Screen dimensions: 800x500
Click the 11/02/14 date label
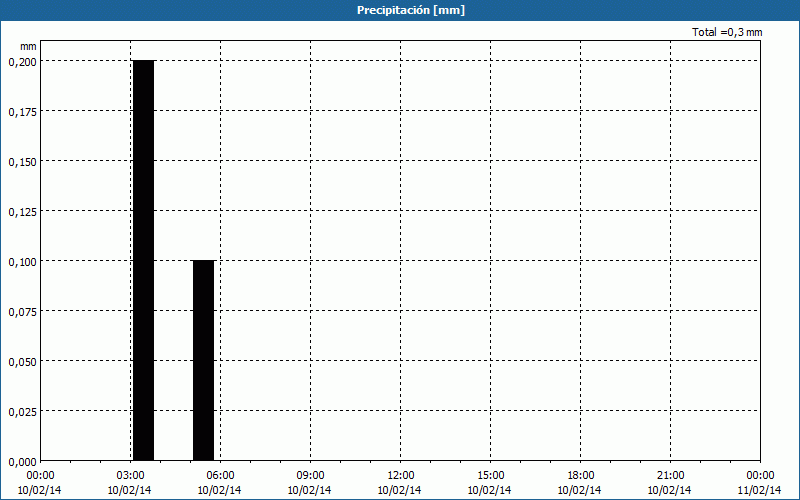(x=760, y=490)
